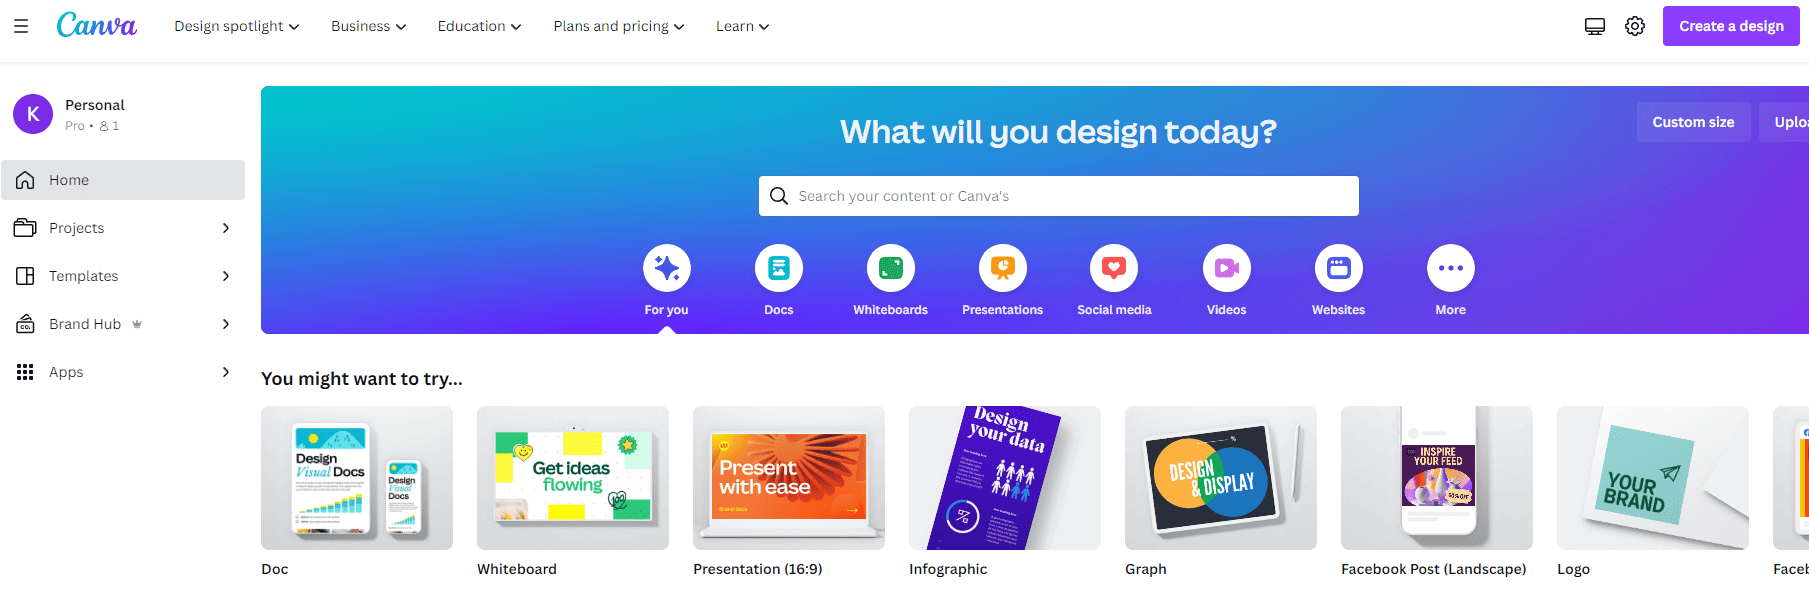Open the hamburger menu icon
The width and height of the screenshot is (1809, 593).
[21, 26]
